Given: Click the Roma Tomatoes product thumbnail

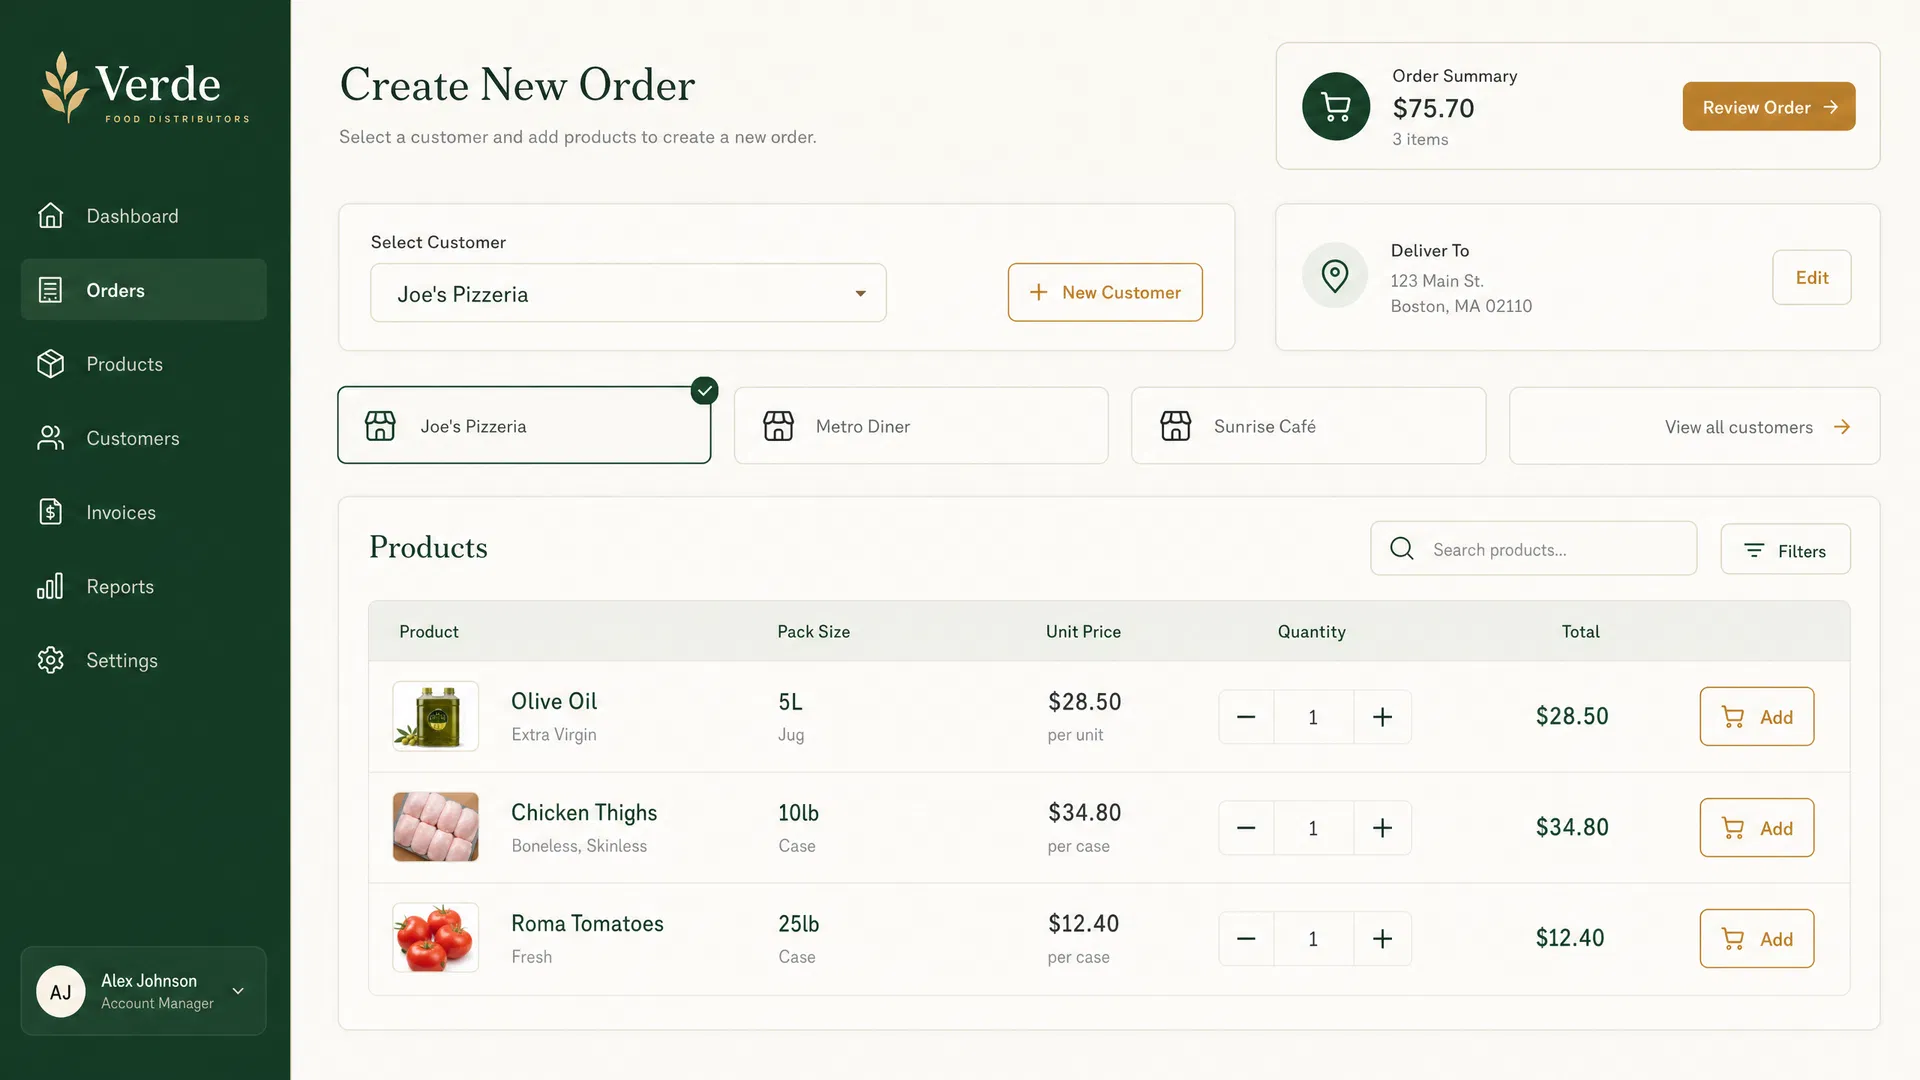Looking at the screenshot, I should coord(435,938).
